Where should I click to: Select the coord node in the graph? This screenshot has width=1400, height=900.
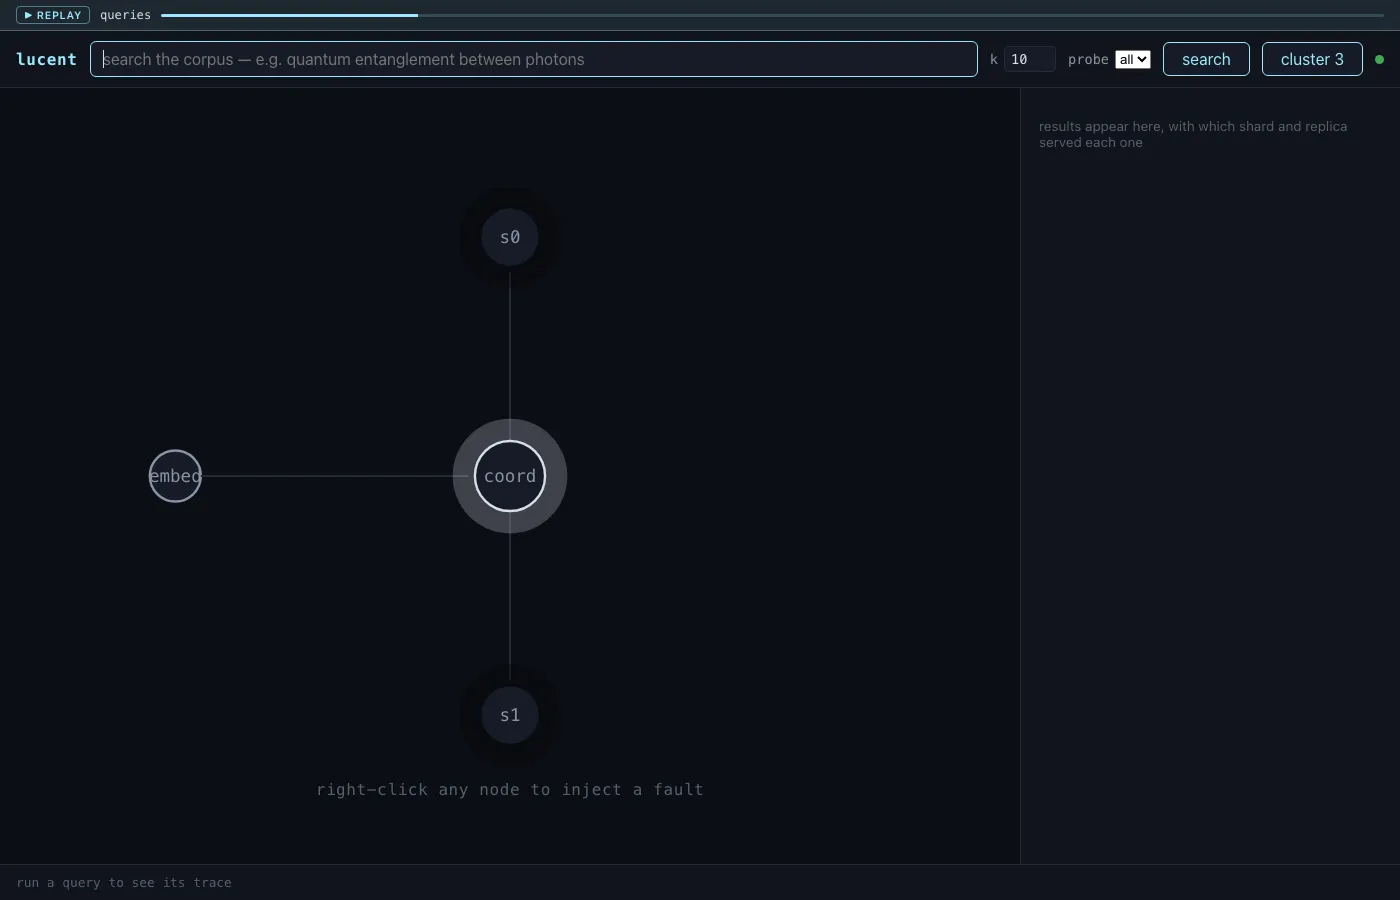510,476
